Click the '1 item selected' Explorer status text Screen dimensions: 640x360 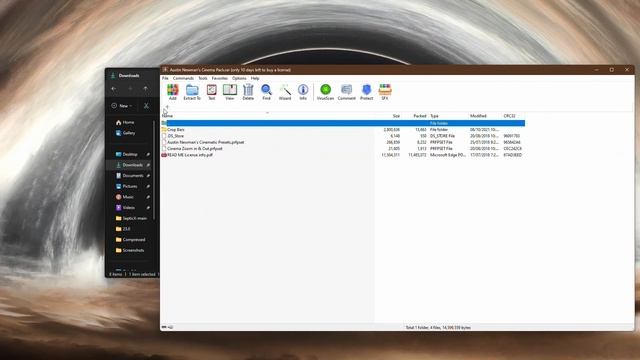point(142,274)
